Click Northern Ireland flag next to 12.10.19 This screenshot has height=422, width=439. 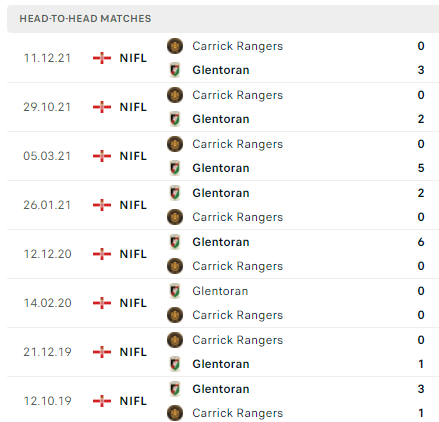point(102,401)
